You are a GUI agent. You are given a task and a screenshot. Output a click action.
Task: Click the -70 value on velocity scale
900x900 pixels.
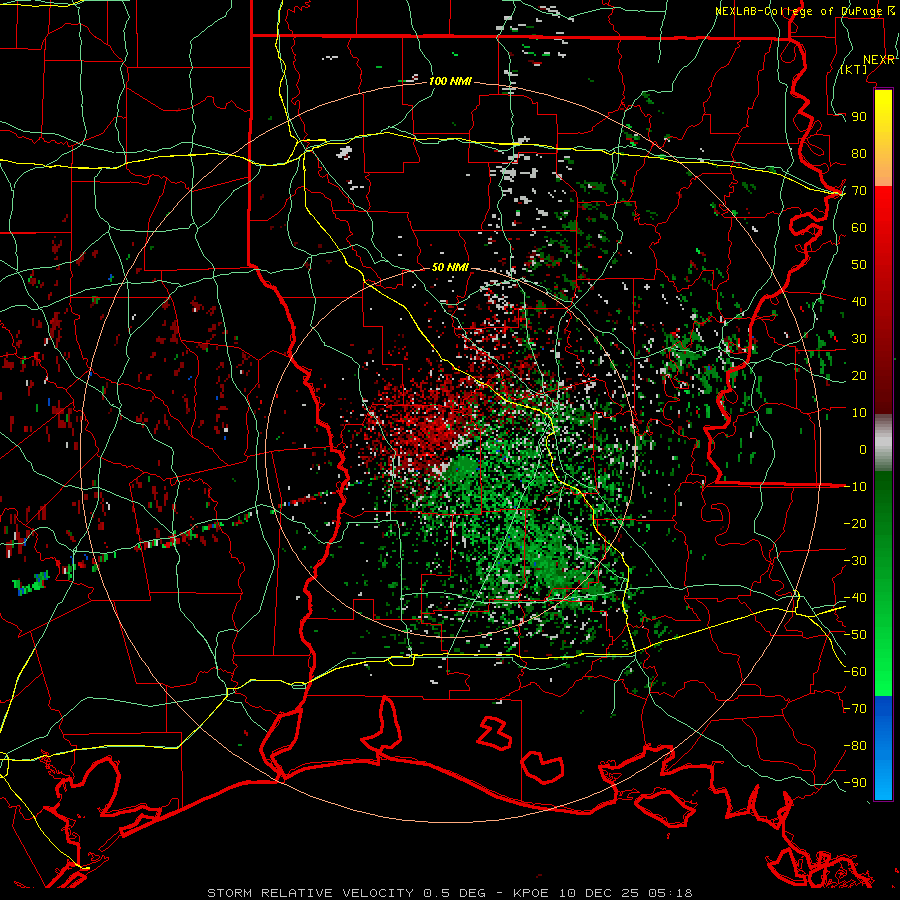pos(855,709)
